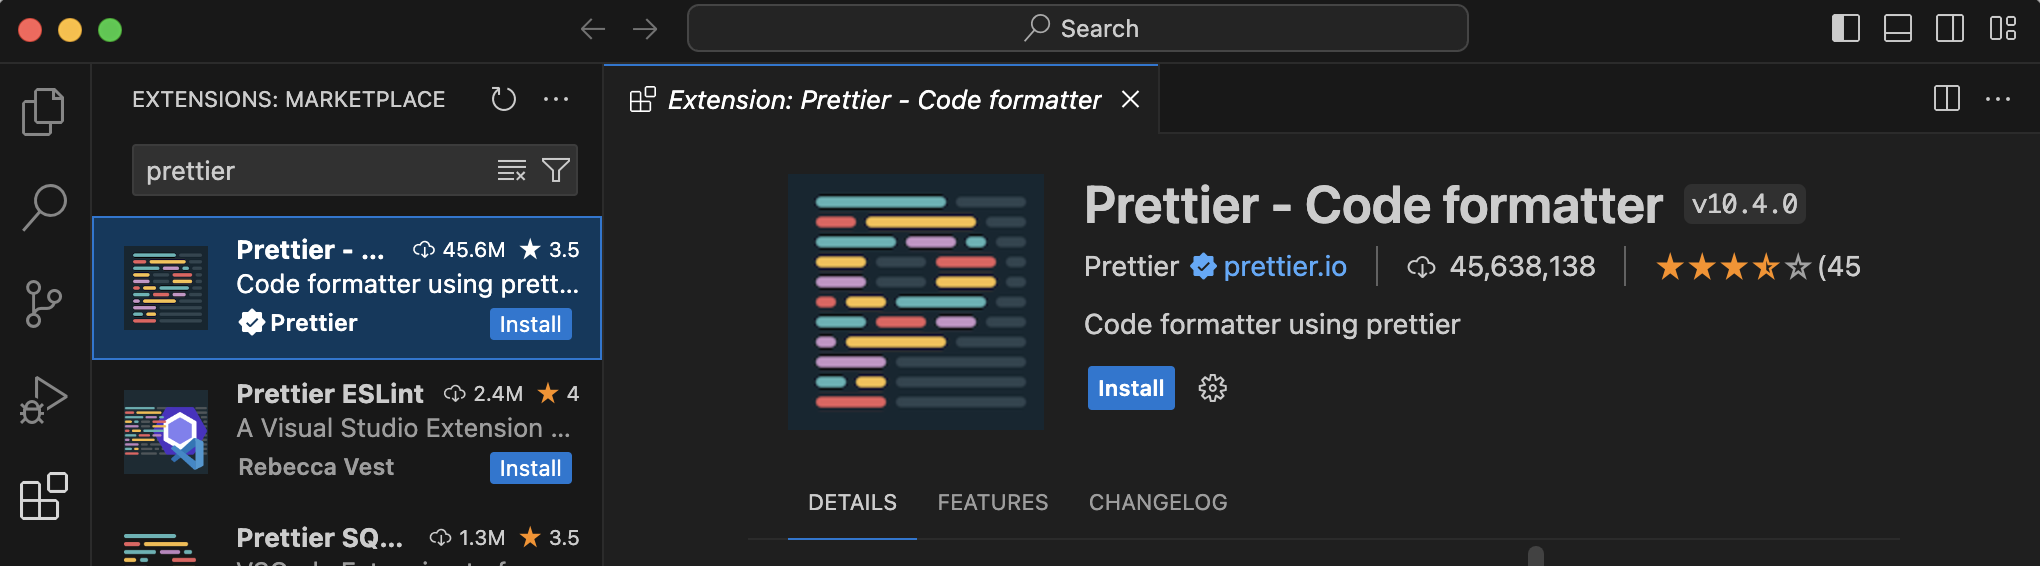Close the Prettier extension tab
Viewport: 2040px width, 566px height.
pyautogui.click(x=1130, y=99)
